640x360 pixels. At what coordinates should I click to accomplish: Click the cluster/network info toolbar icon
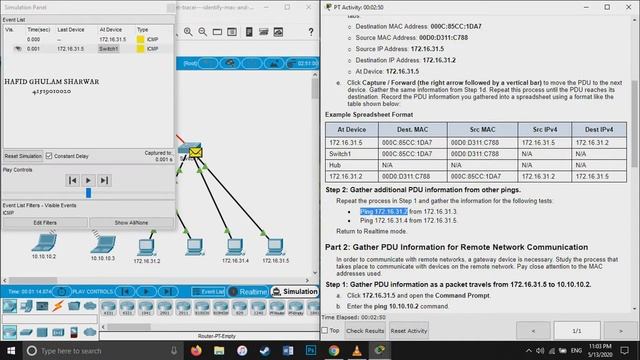pyautogui.click(x=264, y=32)
